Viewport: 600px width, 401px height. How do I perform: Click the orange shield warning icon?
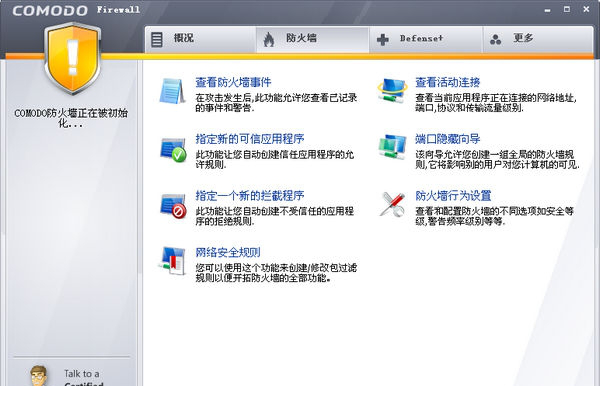click(72, 58)
